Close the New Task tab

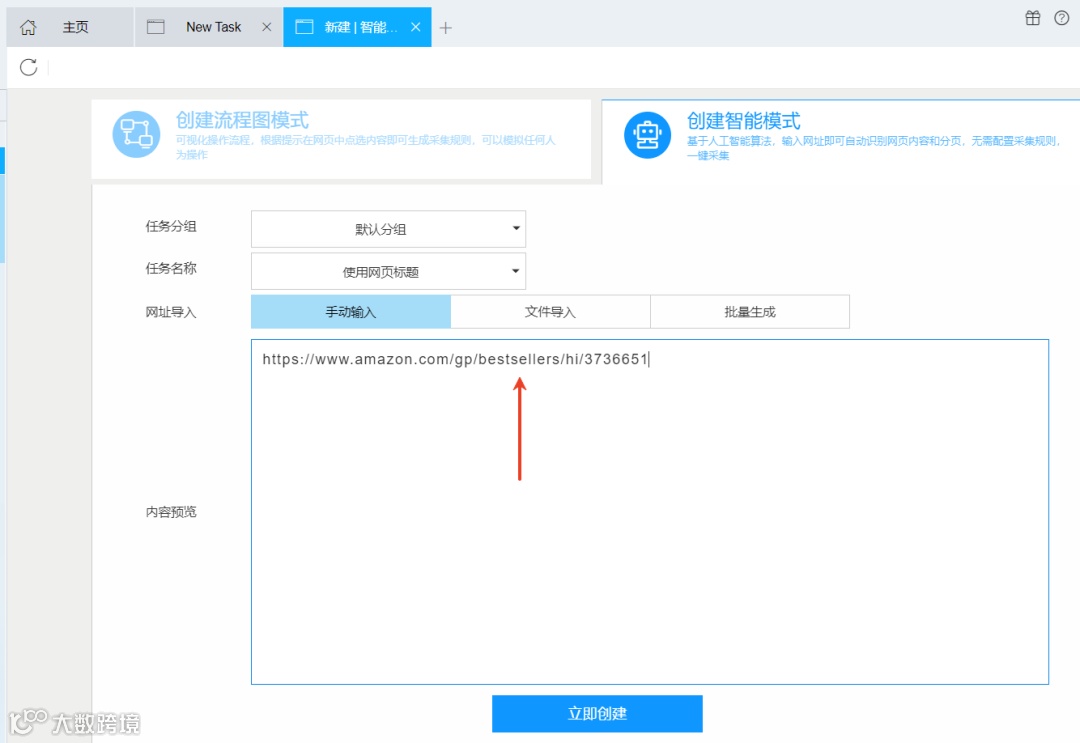[267, 28]
